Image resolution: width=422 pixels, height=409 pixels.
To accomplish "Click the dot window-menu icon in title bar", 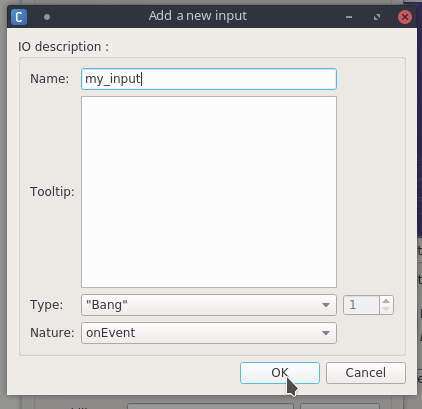I will point(47,17).
